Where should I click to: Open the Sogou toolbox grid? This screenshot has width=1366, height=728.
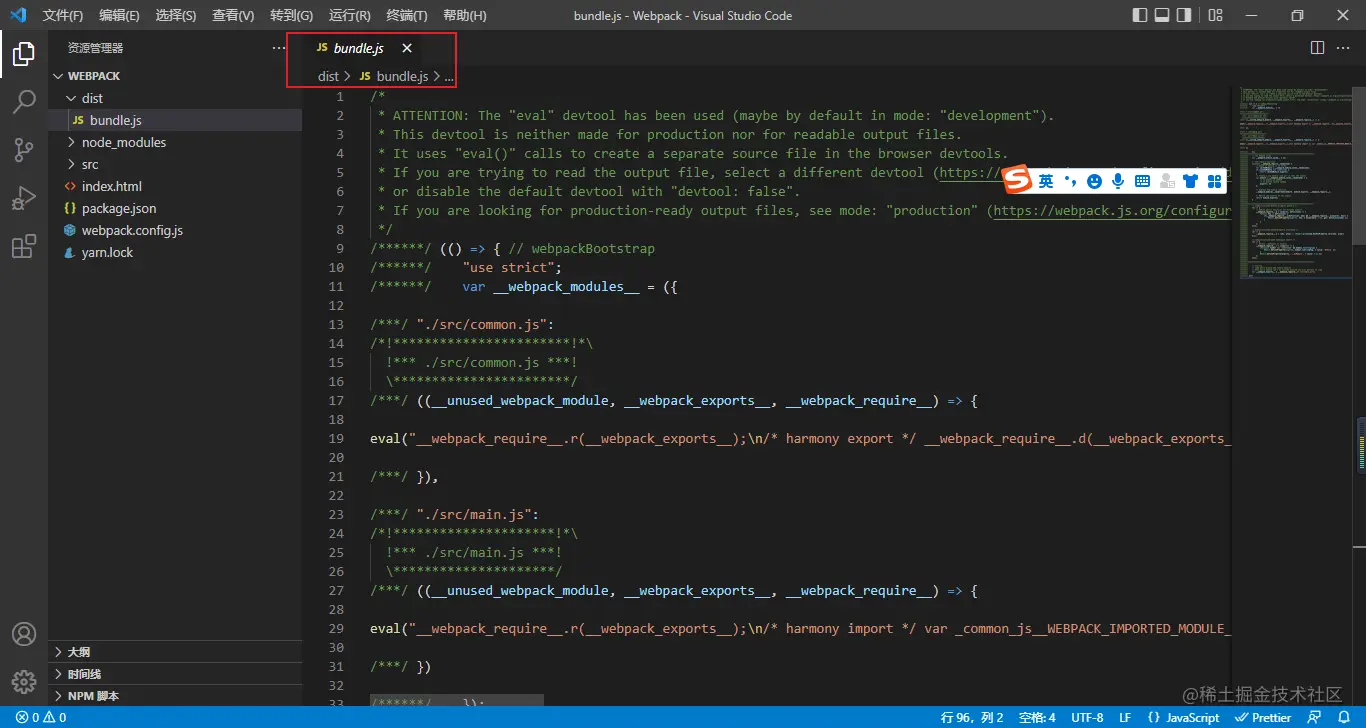coord(1215,181)
